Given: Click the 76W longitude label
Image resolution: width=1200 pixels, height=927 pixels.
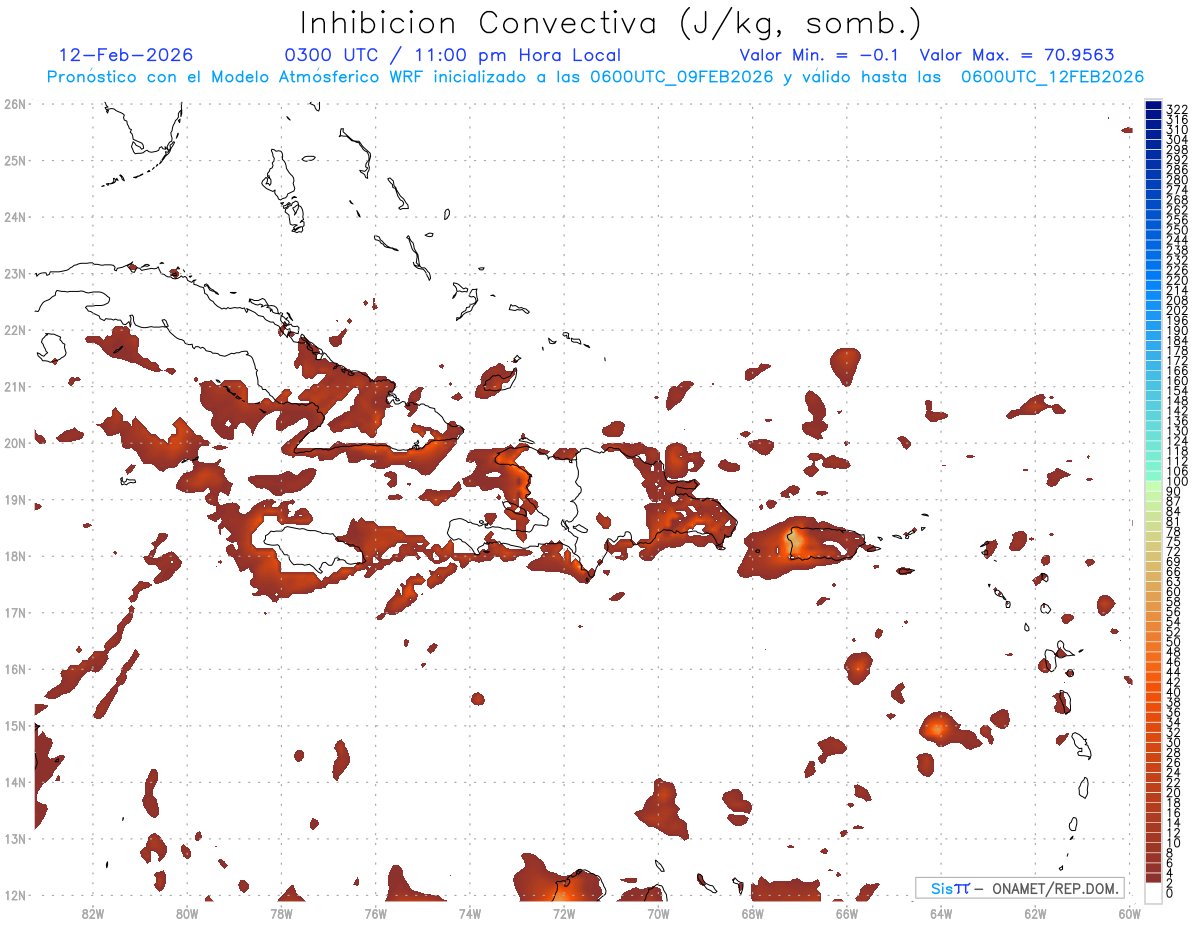Looking at the screenshot, I should point(375,913).
